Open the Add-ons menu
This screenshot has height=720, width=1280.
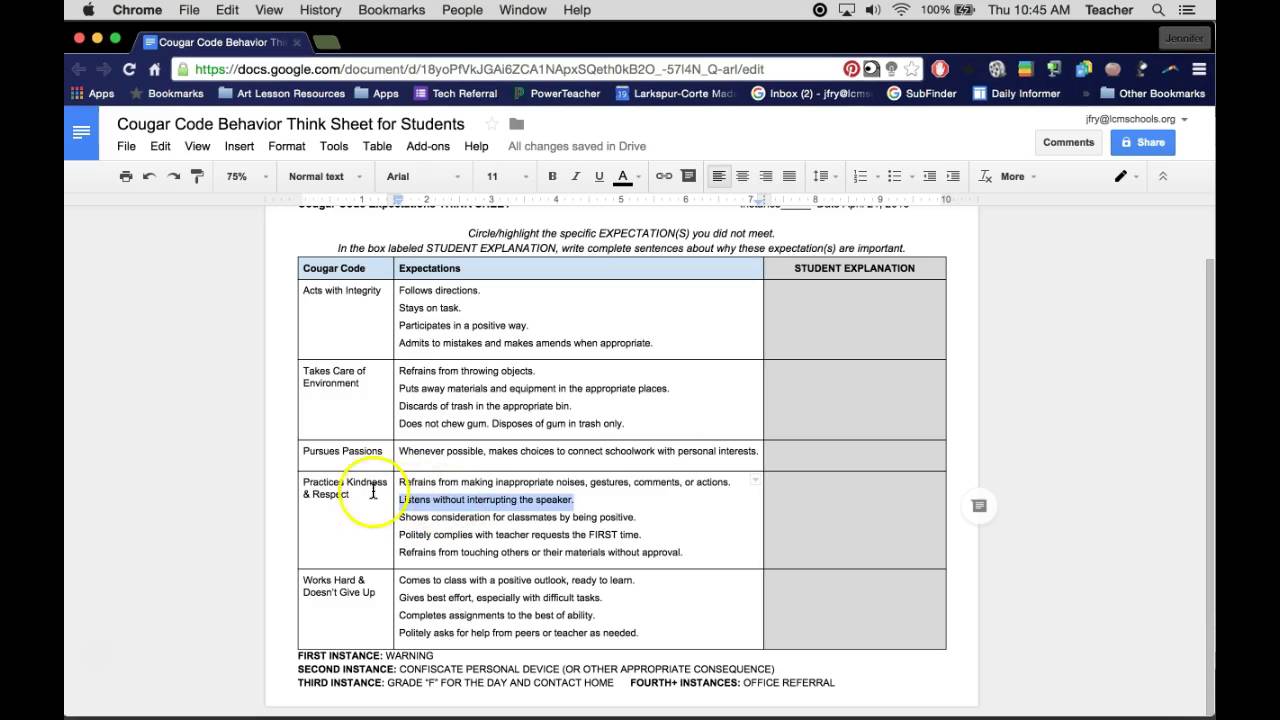pos(428,146)
